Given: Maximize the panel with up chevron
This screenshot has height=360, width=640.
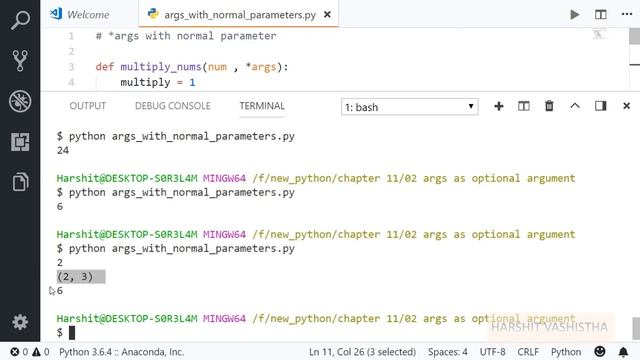Looking at the screenshot, I should click(x=575, y=106).
